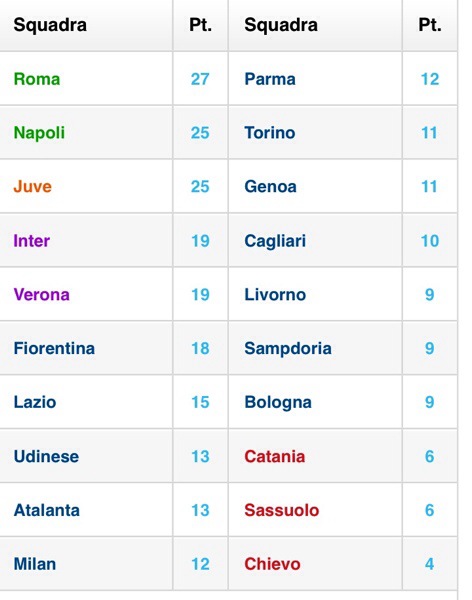
Task: Click the Chievo team entry
Action: click(x=272, y=564)
